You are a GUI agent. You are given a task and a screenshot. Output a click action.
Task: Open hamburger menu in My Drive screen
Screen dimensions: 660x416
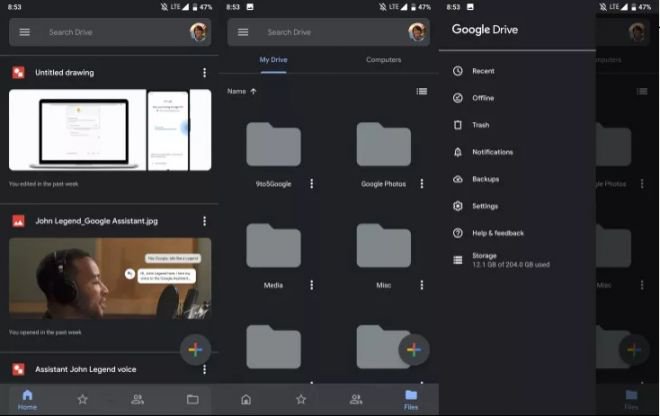[x=243, y=32]
